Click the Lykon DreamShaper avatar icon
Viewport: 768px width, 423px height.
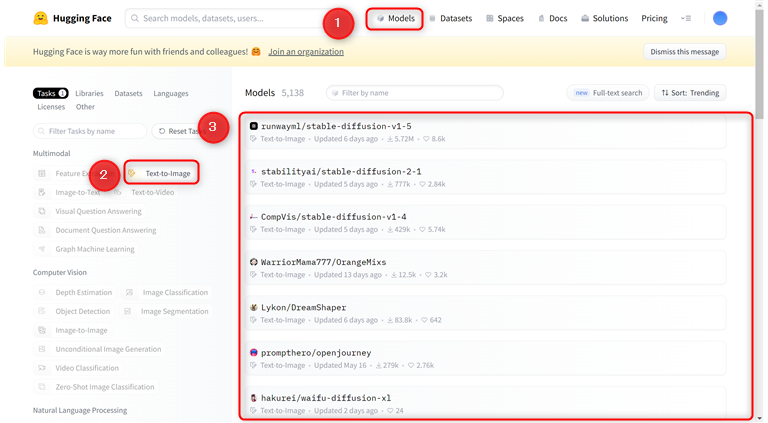pos(253,308)
